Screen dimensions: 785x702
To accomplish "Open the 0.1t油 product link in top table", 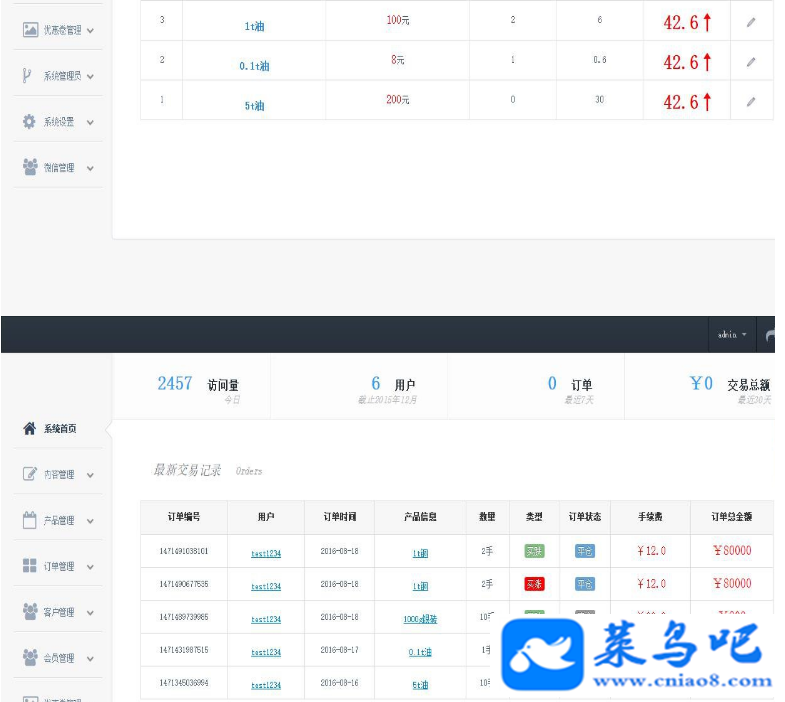I will point(254,66).
